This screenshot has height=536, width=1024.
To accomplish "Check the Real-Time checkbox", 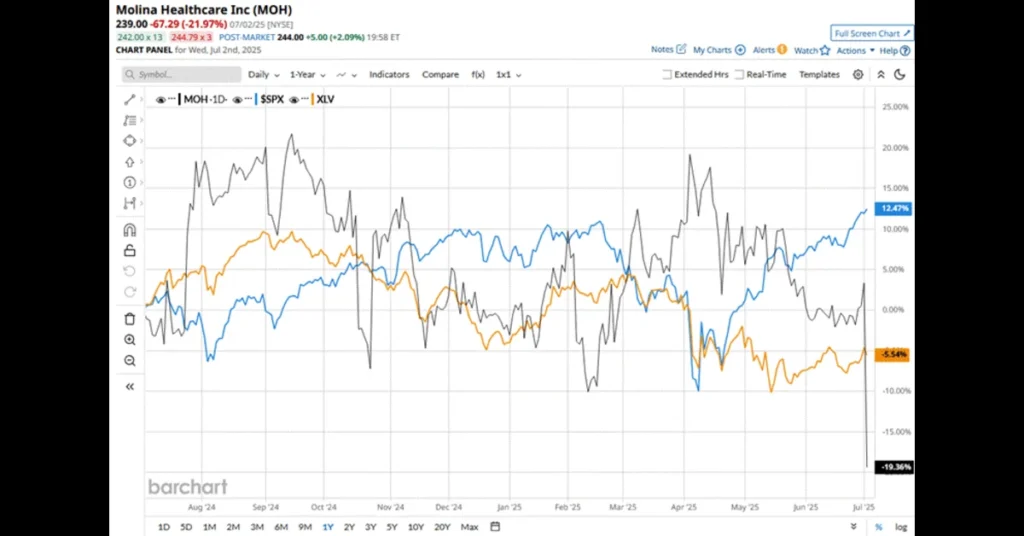I will point(739,75).
